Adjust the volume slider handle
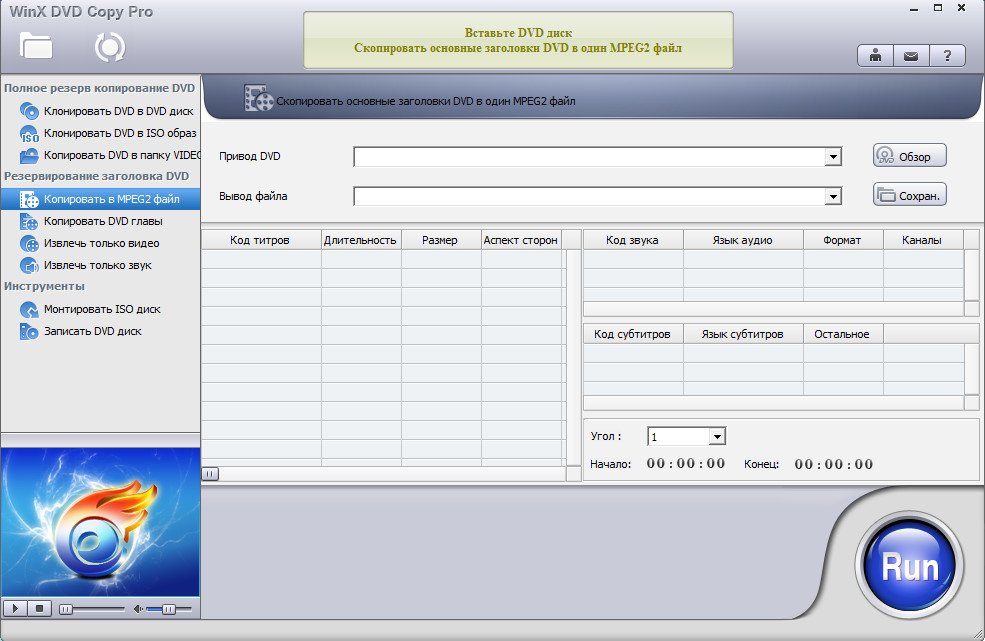Image resolution: width=985 pixels, height=641 pixels. (x=168, y=609)
